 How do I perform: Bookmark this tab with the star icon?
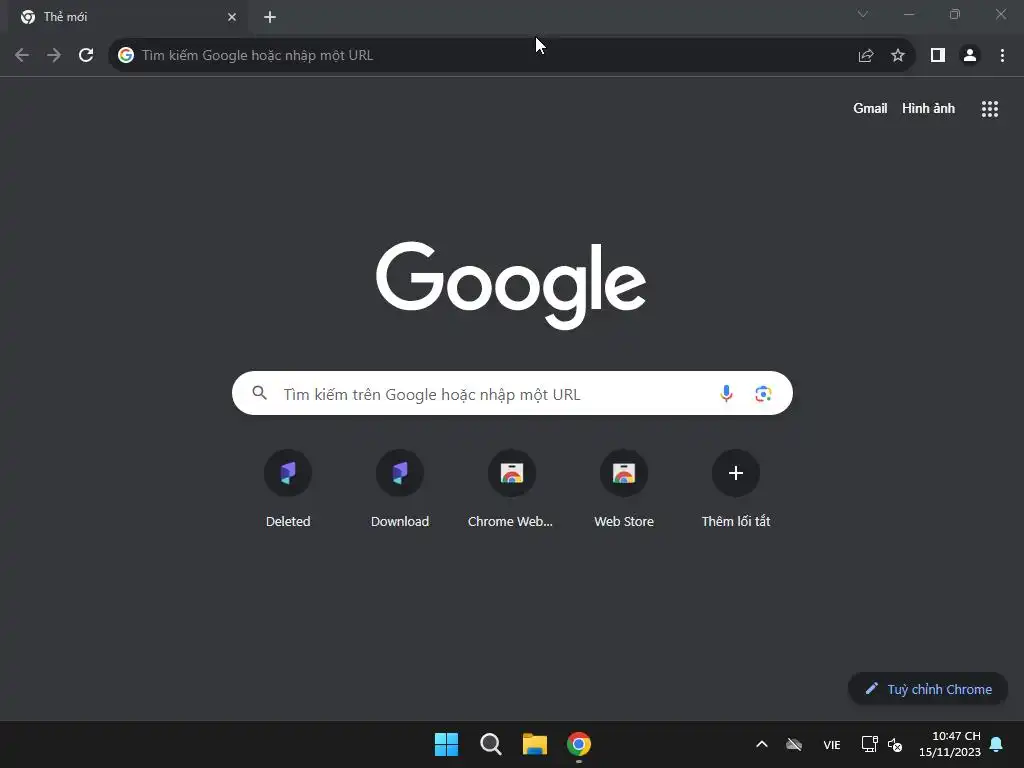coord(898,56)
